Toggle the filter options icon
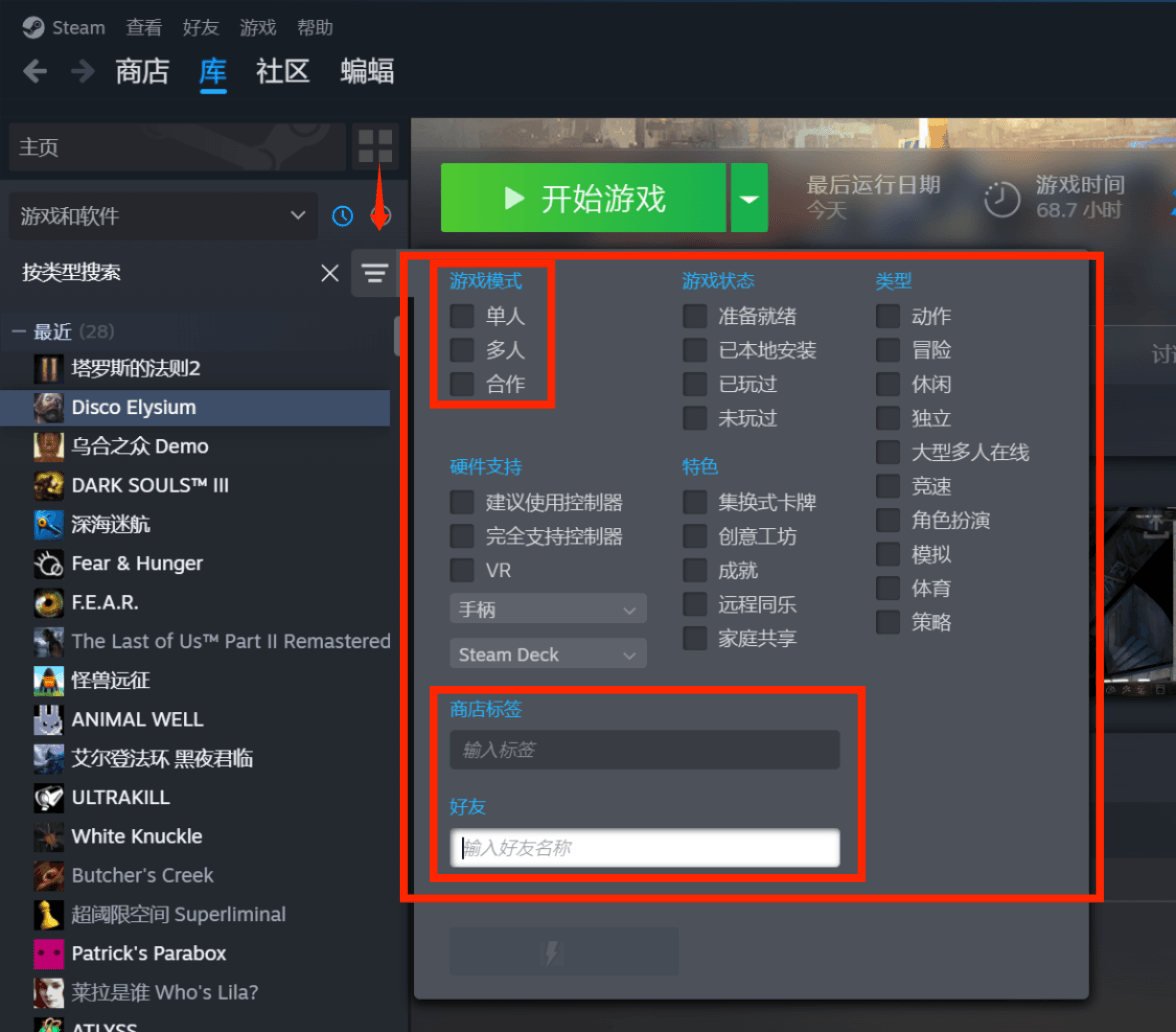The width and height of the screenshot is (1176, 1032). point(374,273)
